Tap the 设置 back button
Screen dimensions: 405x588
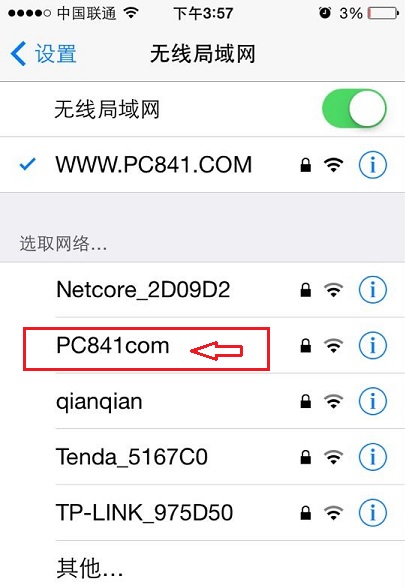[x=44, y=54]
